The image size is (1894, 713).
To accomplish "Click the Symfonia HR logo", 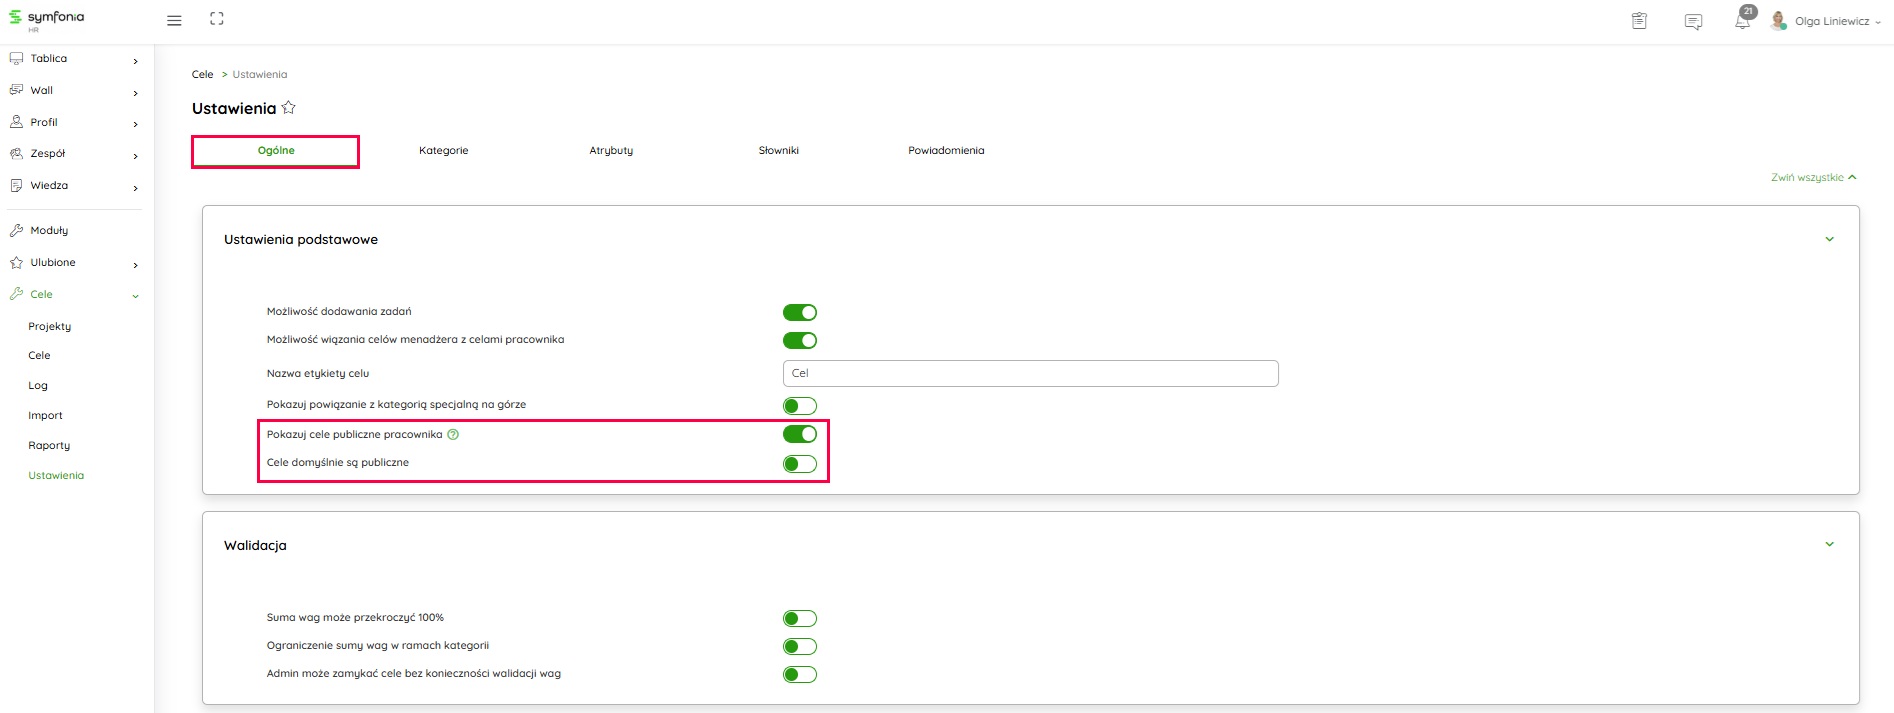I will 47,19.
